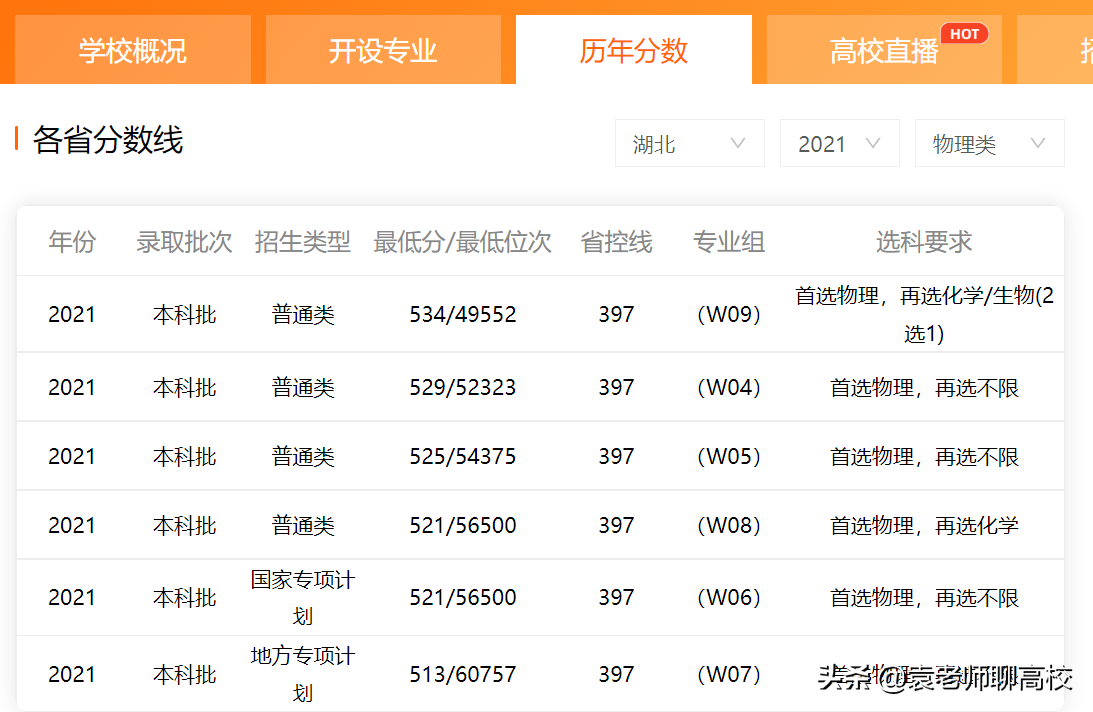1093x712 pixels.
Task: Click the HOT badge on 高校直播
Action: [x=964, y=32]
